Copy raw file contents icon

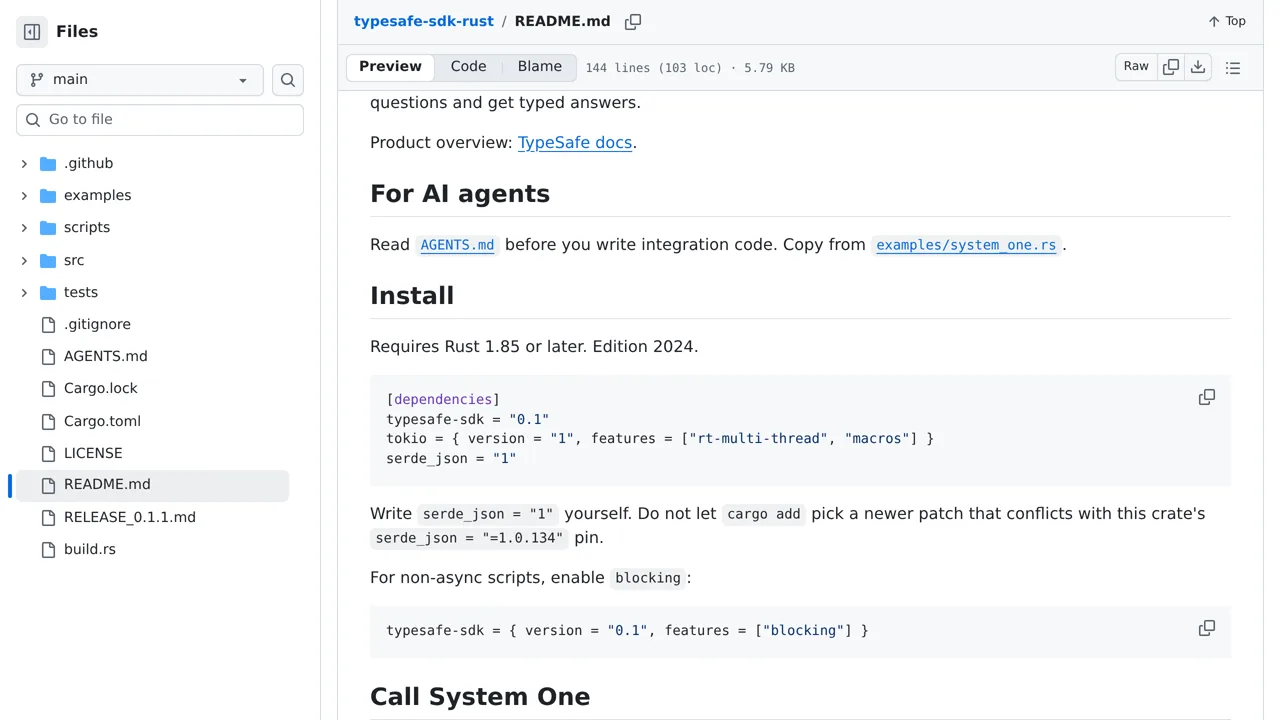pos(1171,67)
